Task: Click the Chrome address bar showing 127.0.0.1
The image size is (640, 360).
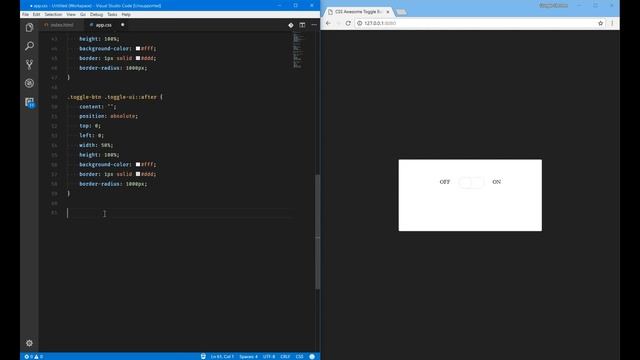Action: pos(478,23)
